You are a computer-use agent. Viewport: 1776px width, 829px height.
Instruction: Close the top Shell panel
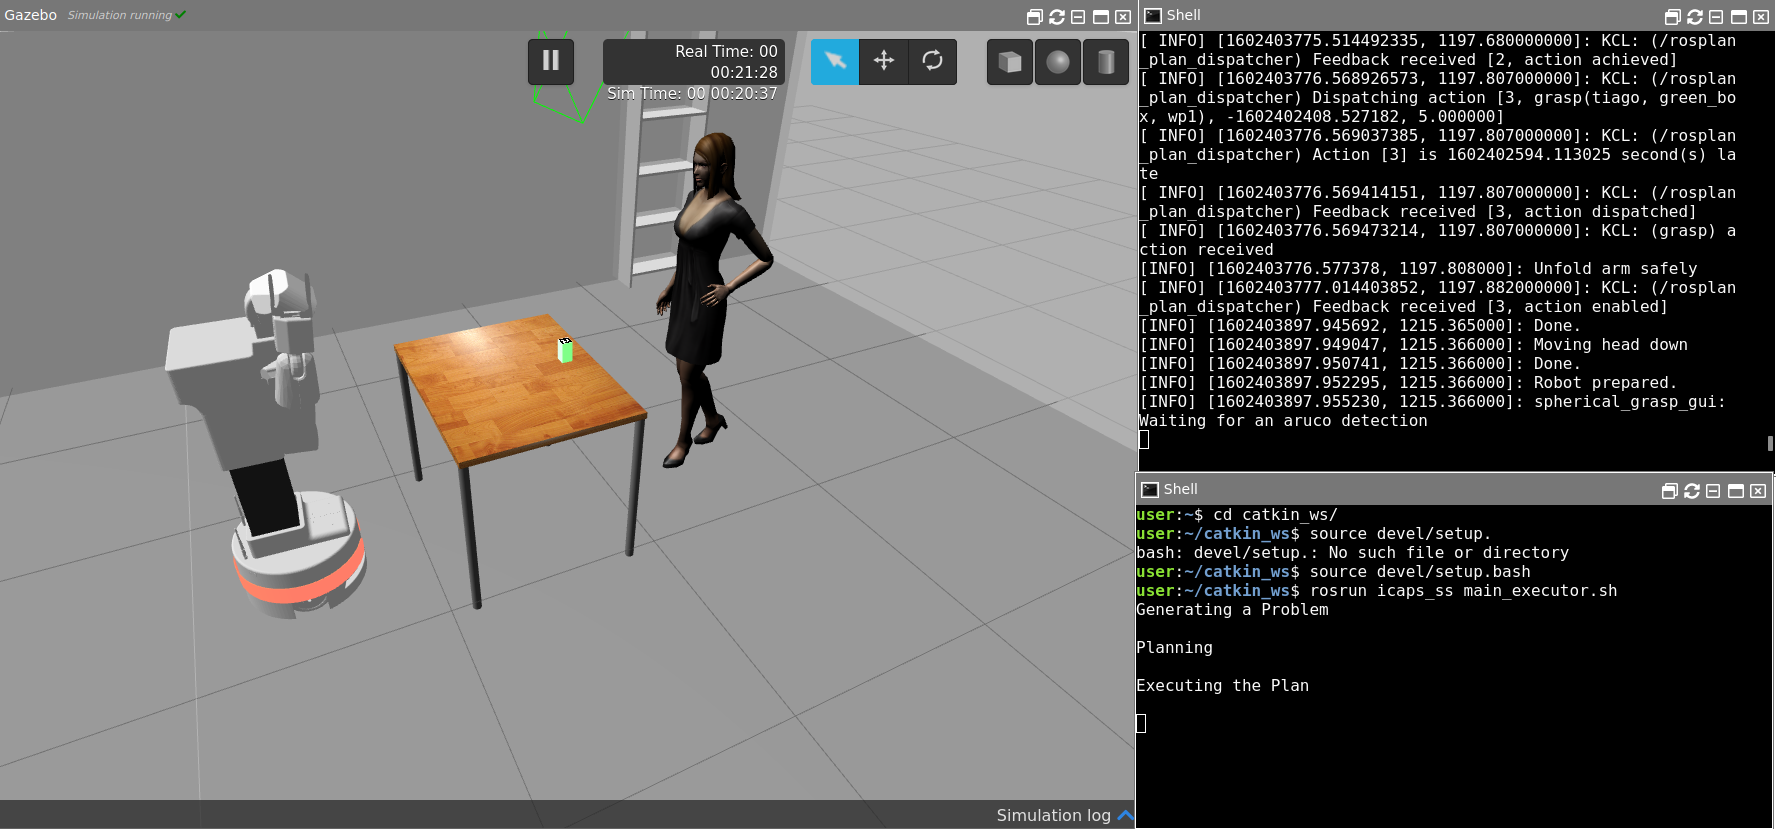[1761, 17]
